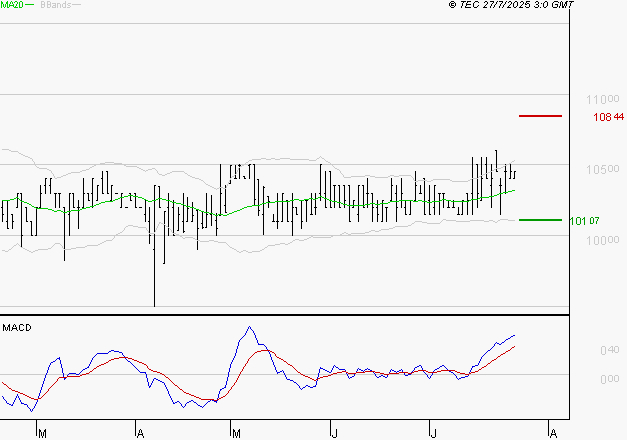Viewport: 627px width, 440px height.
Task: Click the last A month marker at far right
Action: coord(552,433)
